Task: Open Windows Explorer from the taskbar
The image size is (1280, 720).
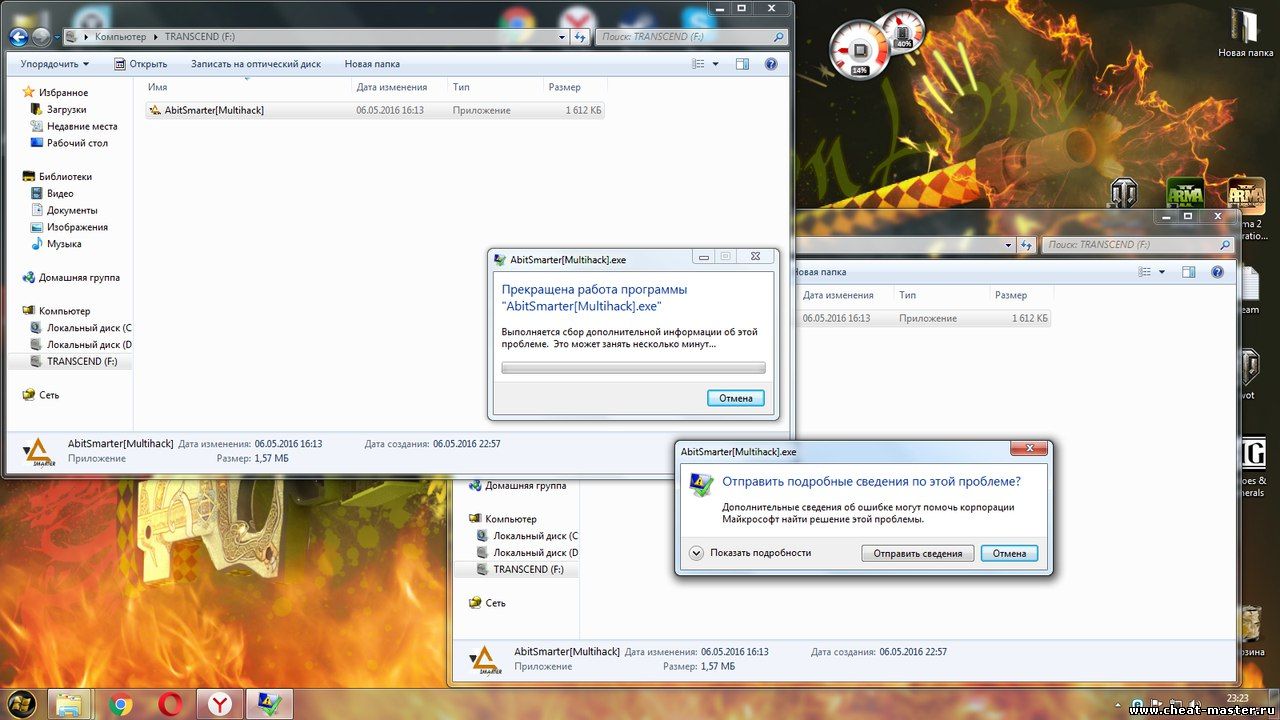Action: 70,704
